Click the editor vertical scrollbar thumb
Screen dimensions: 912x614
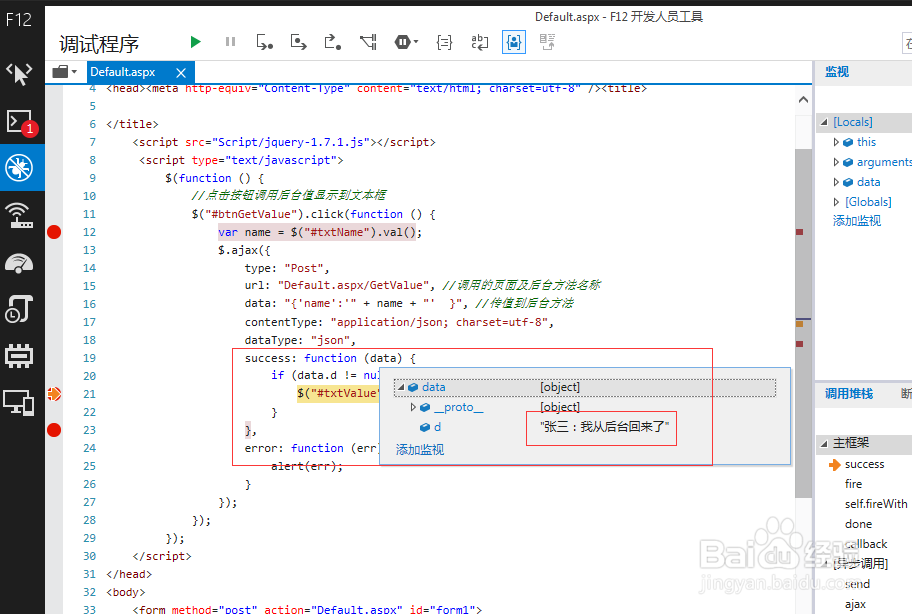[x=803, y=323]
